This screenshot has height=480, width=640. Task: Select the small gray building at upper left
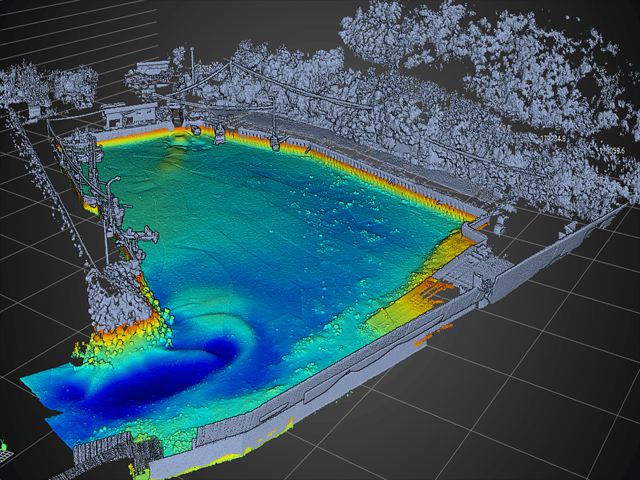tap(129, 115)
